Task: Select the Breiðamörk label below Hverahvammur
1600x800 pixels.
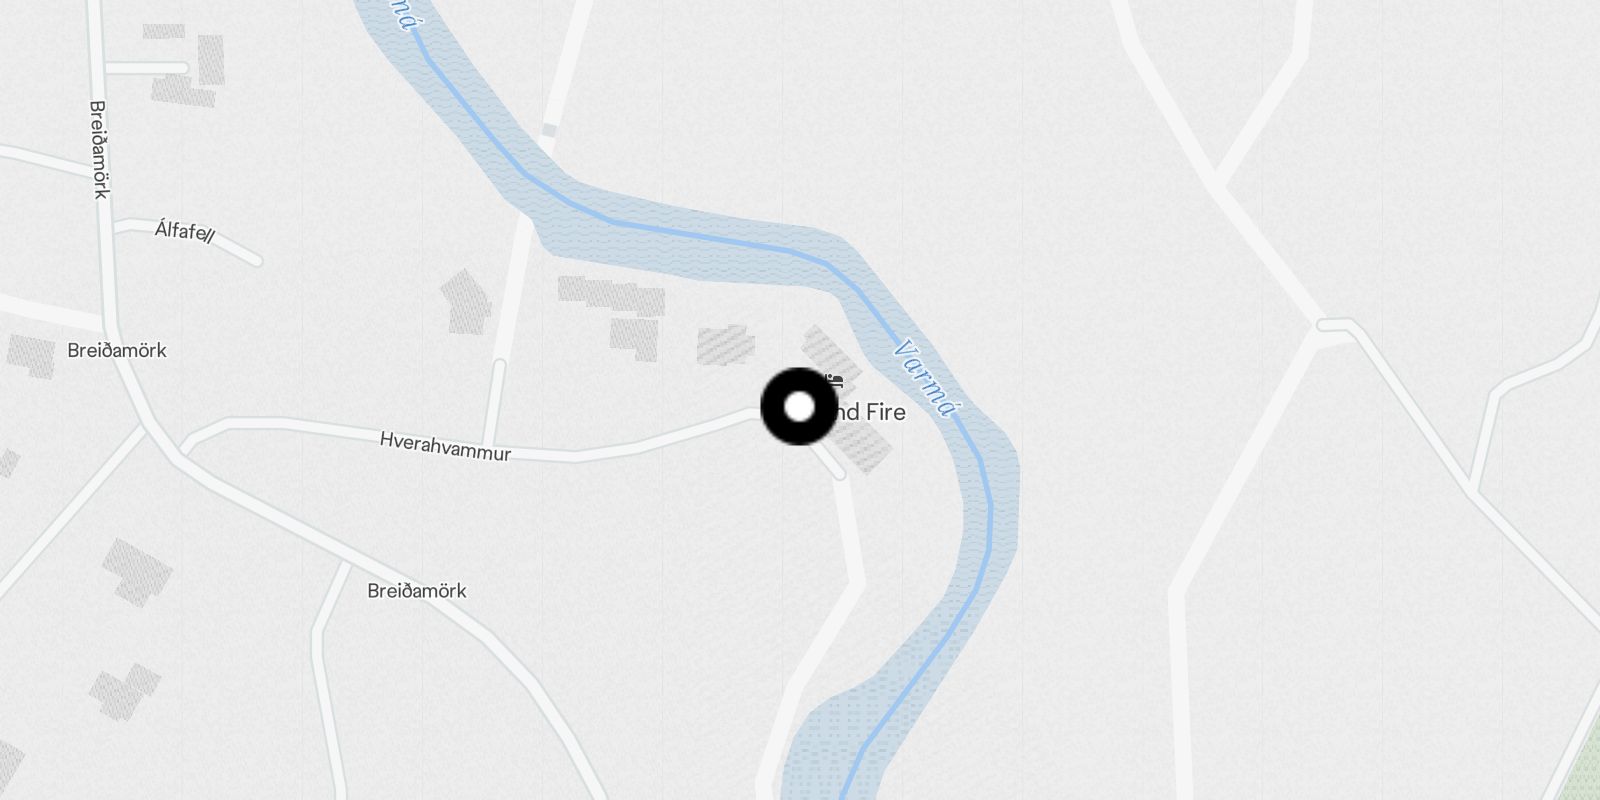Action: 417,591
